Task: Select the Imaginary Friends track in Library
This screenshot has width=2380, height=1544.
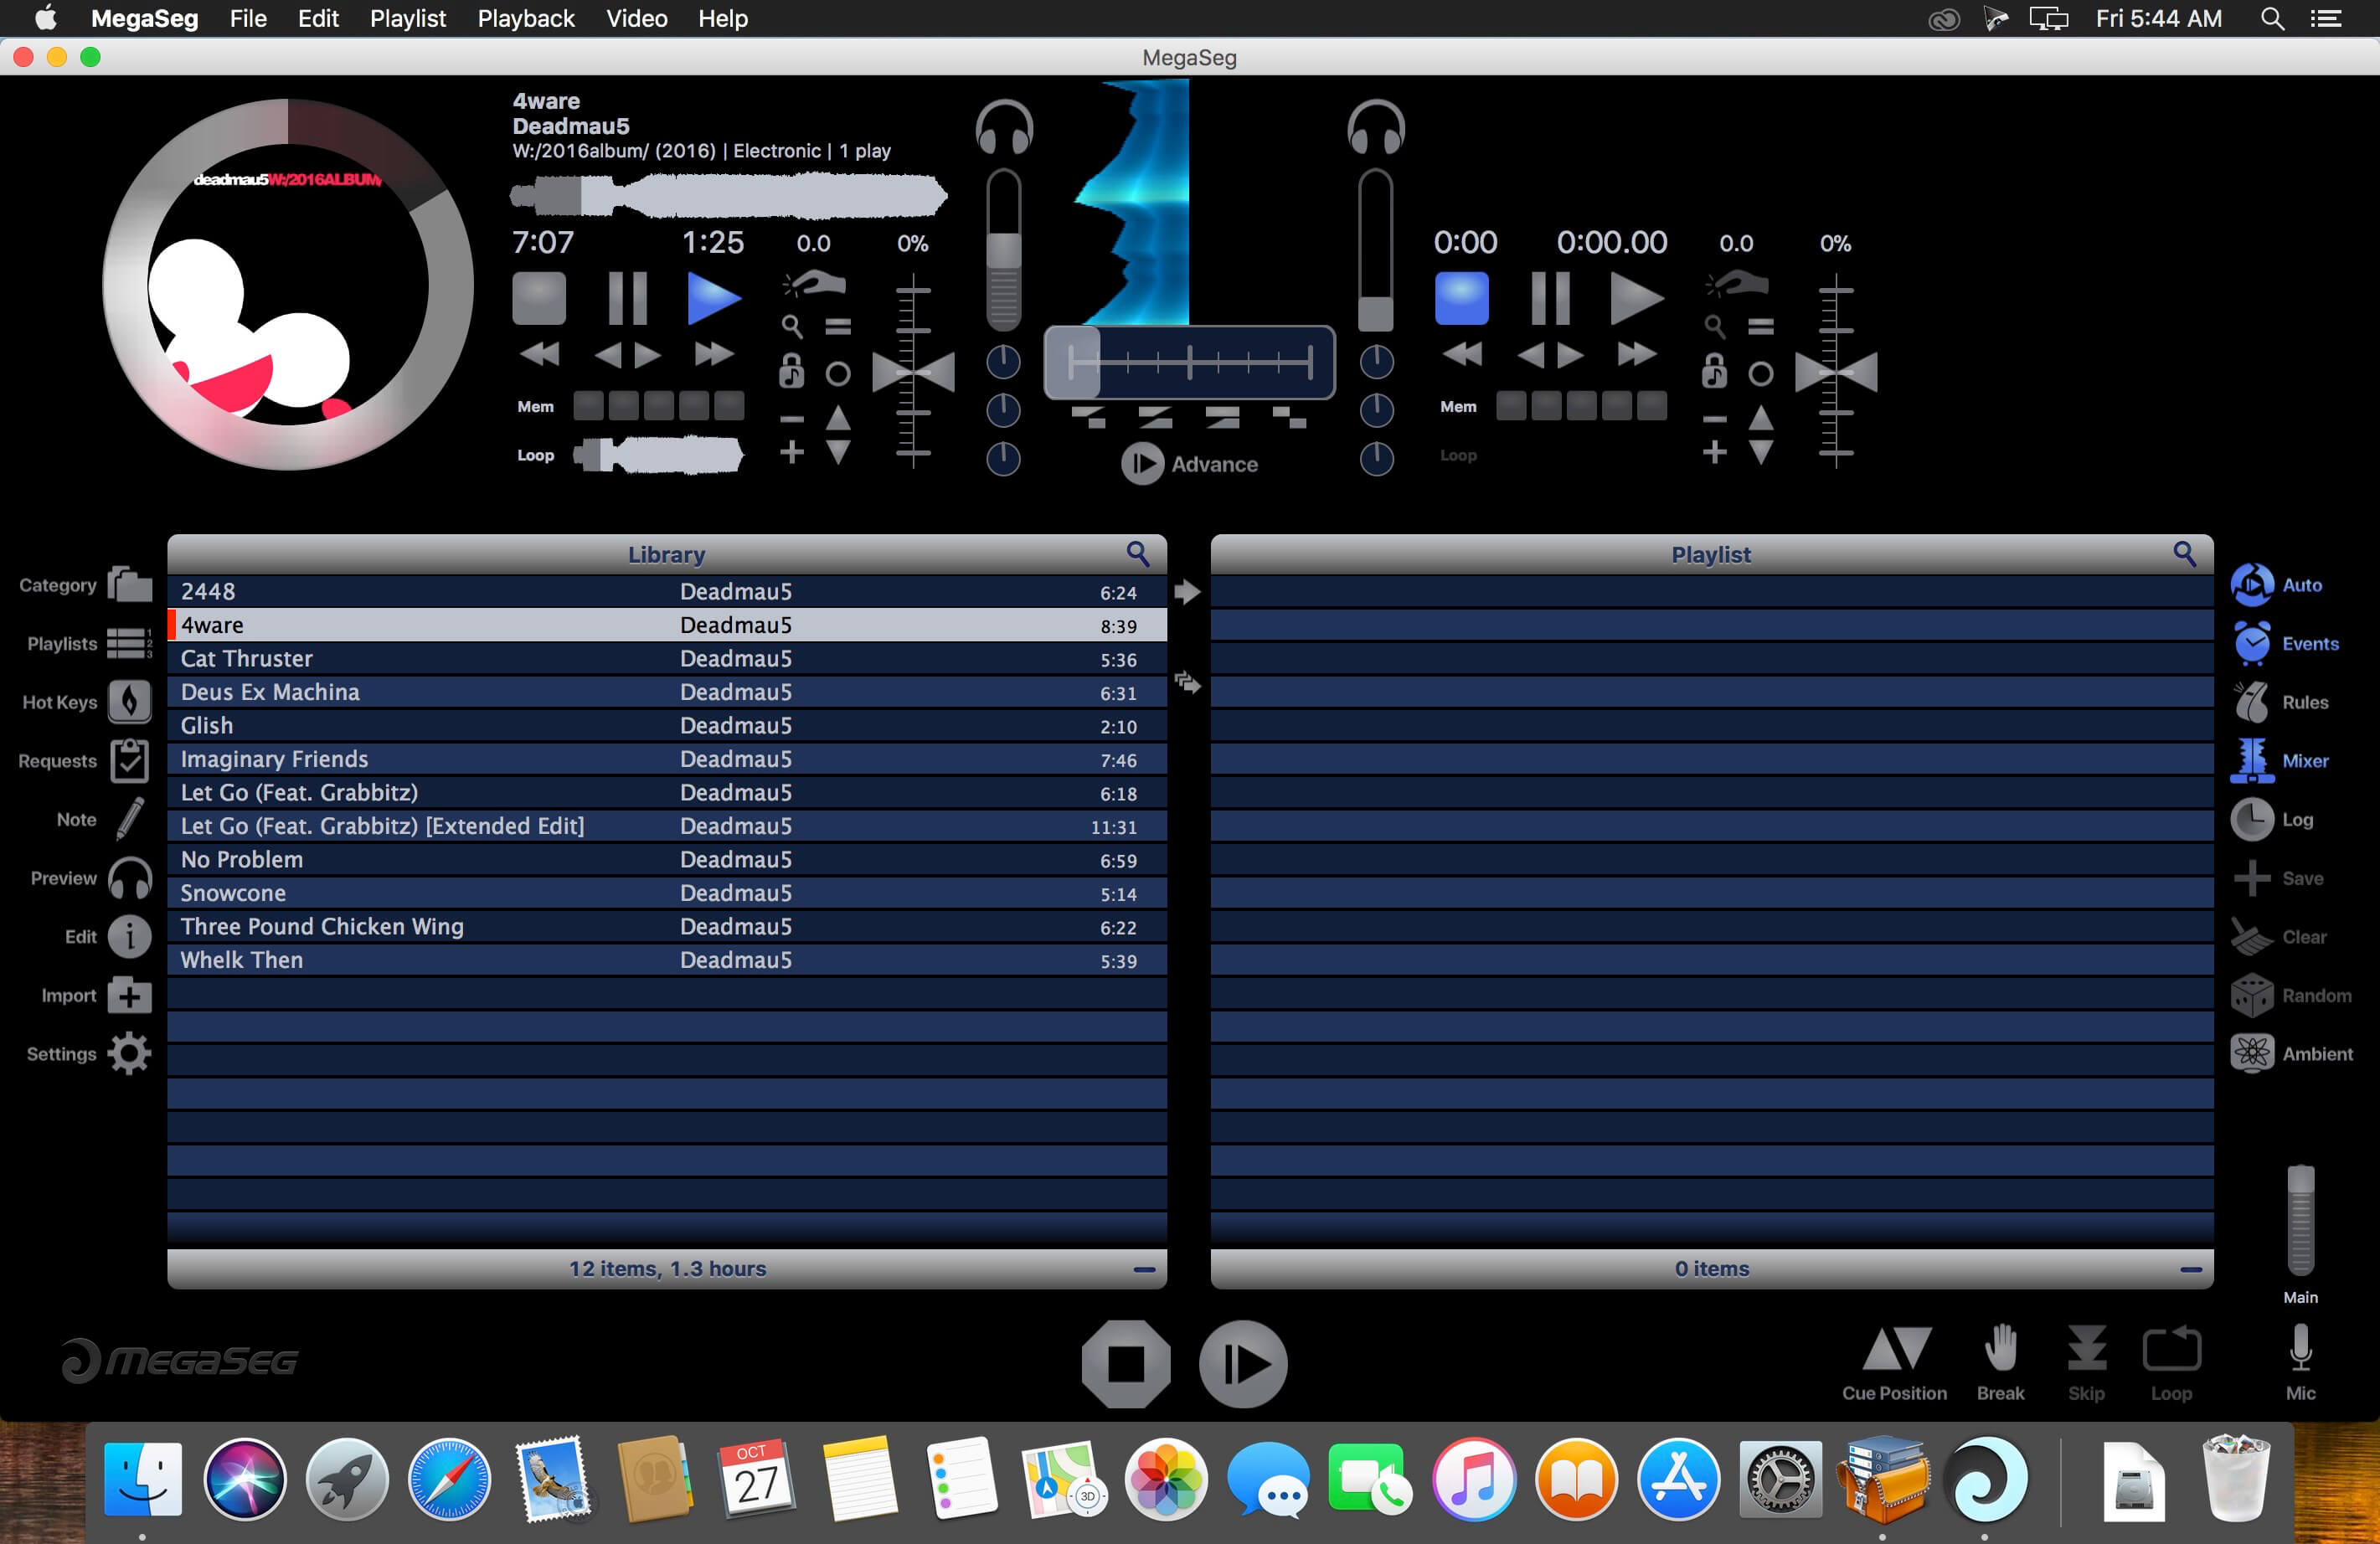Action: 667,759
